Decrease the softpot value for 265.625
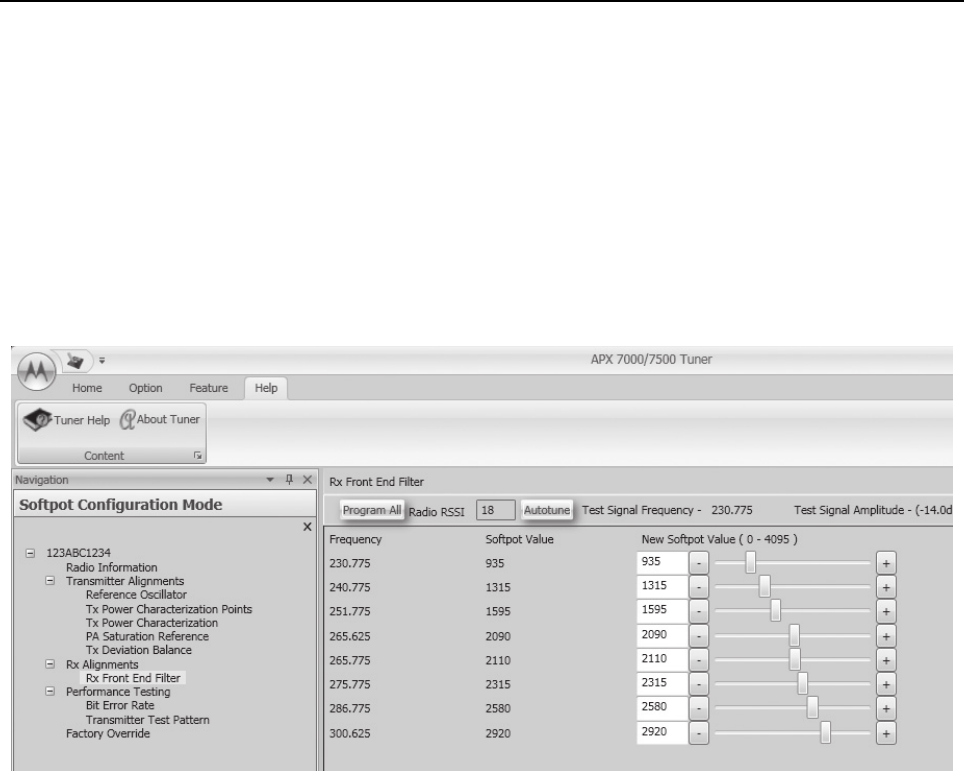The width and height of the screenshot is (964, 771). [698, 636]
